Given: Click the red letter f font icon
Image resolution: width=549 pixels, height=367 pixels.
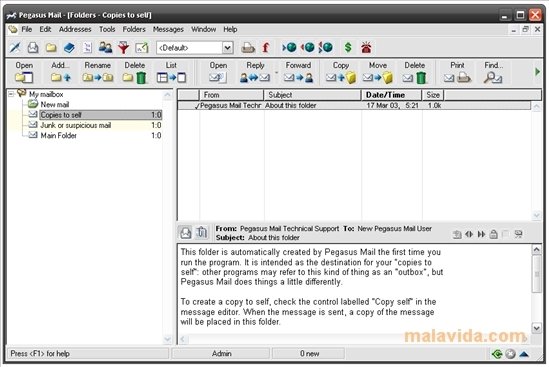Looking at the screenshot, I should click(266, 47).
